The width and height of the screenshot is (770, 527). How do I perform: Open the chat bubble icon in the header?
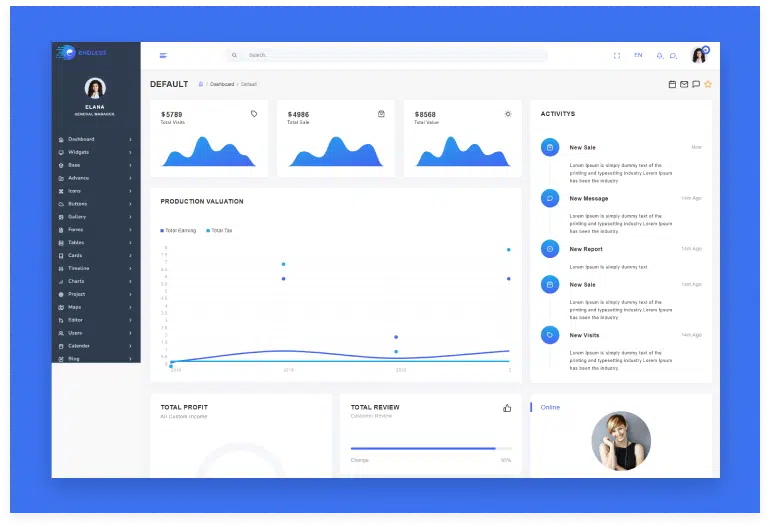(673, 55)
